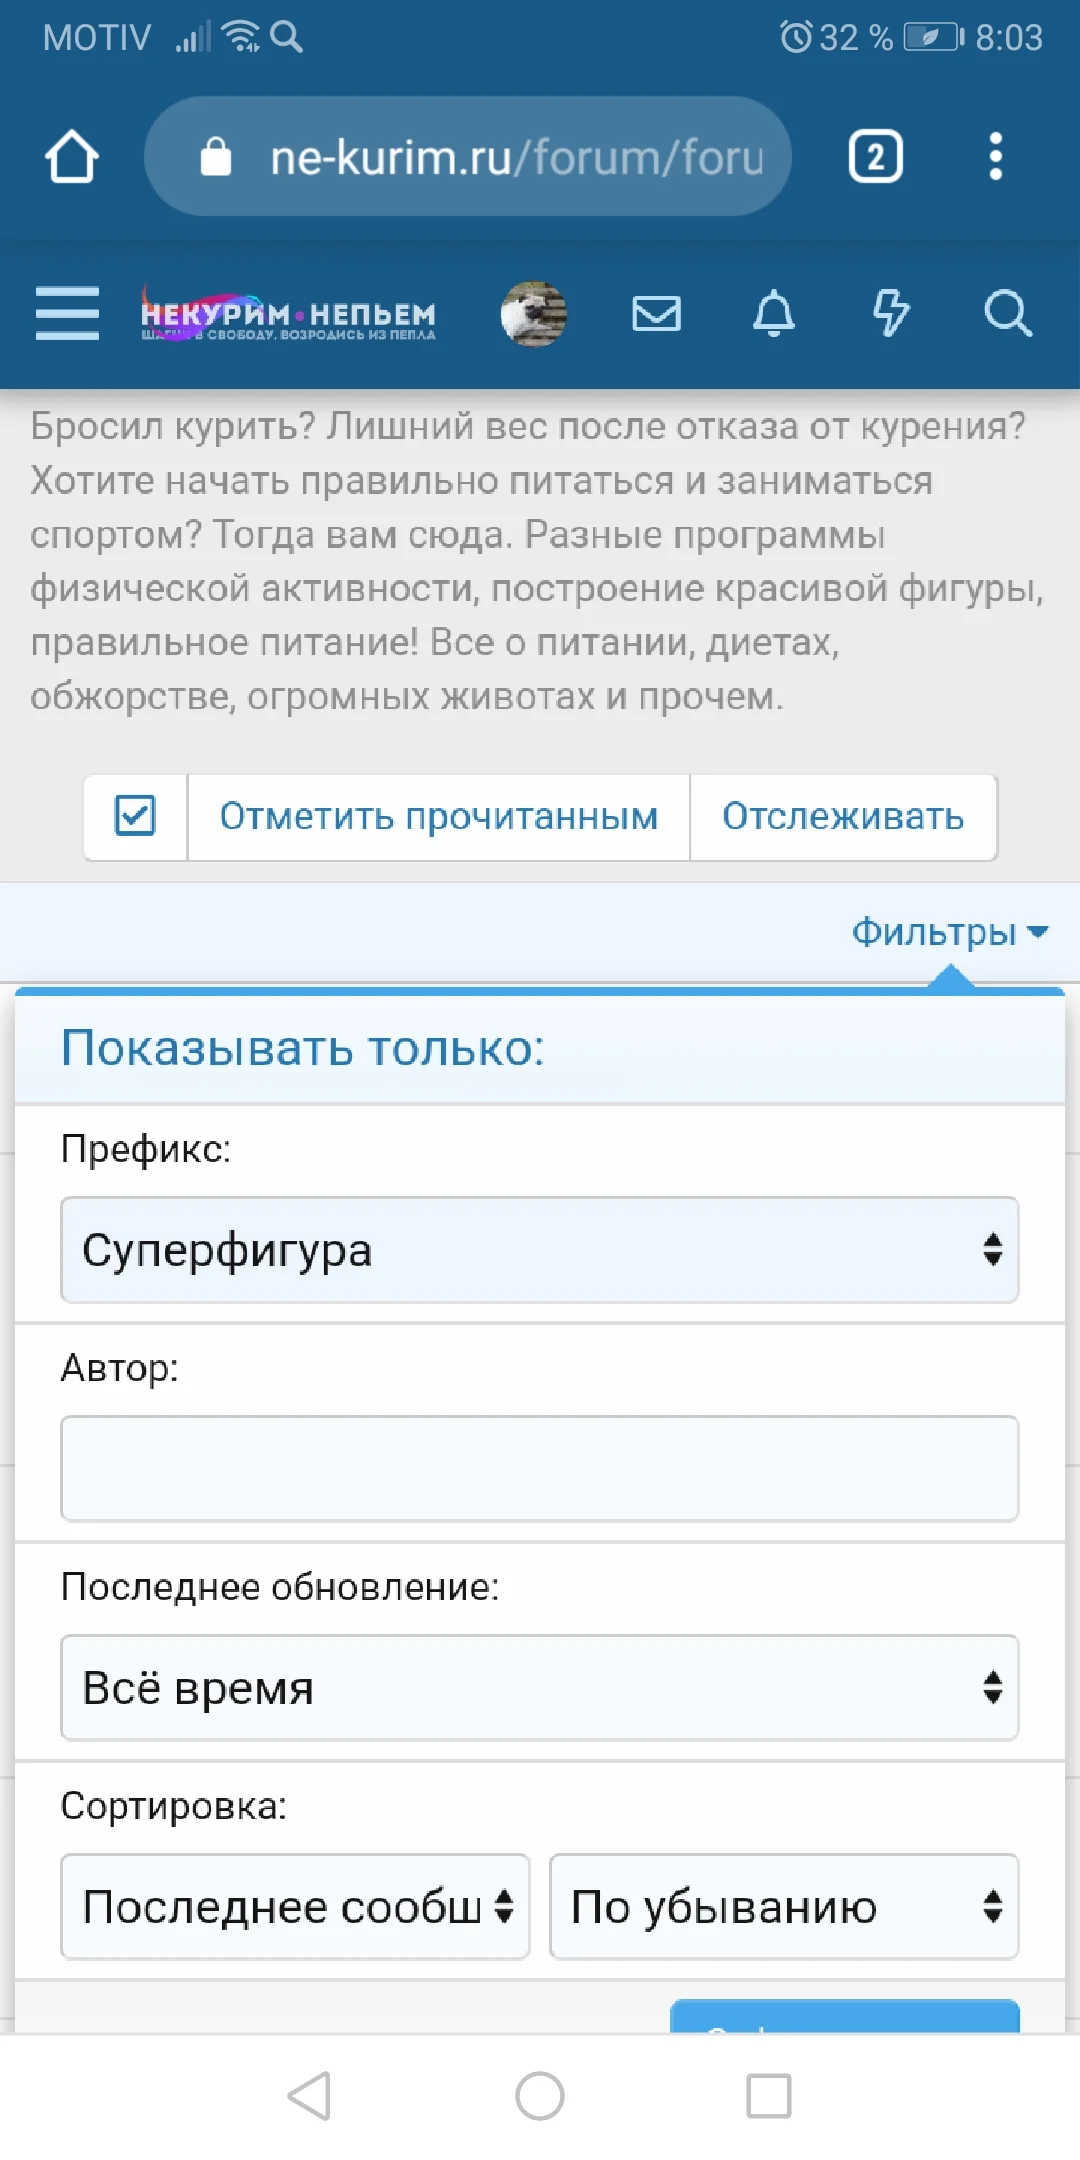Open the forum search magnifier
1080x2160 pixels.
click(x=1007, y=314)
